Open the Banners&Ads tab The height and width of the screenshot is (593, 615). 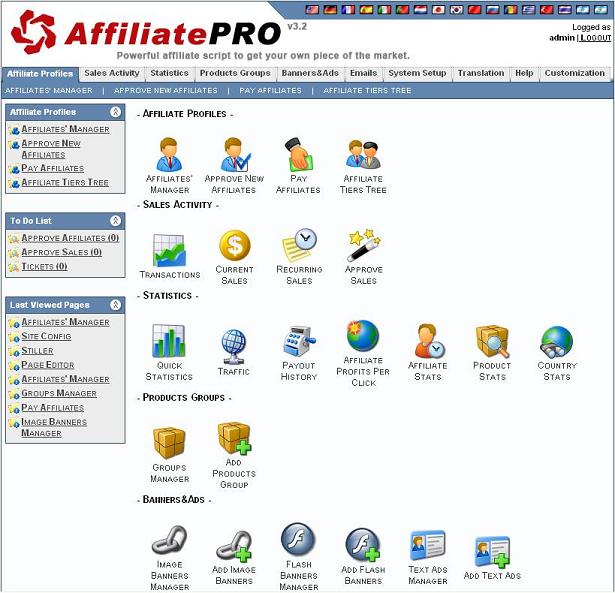310,73
